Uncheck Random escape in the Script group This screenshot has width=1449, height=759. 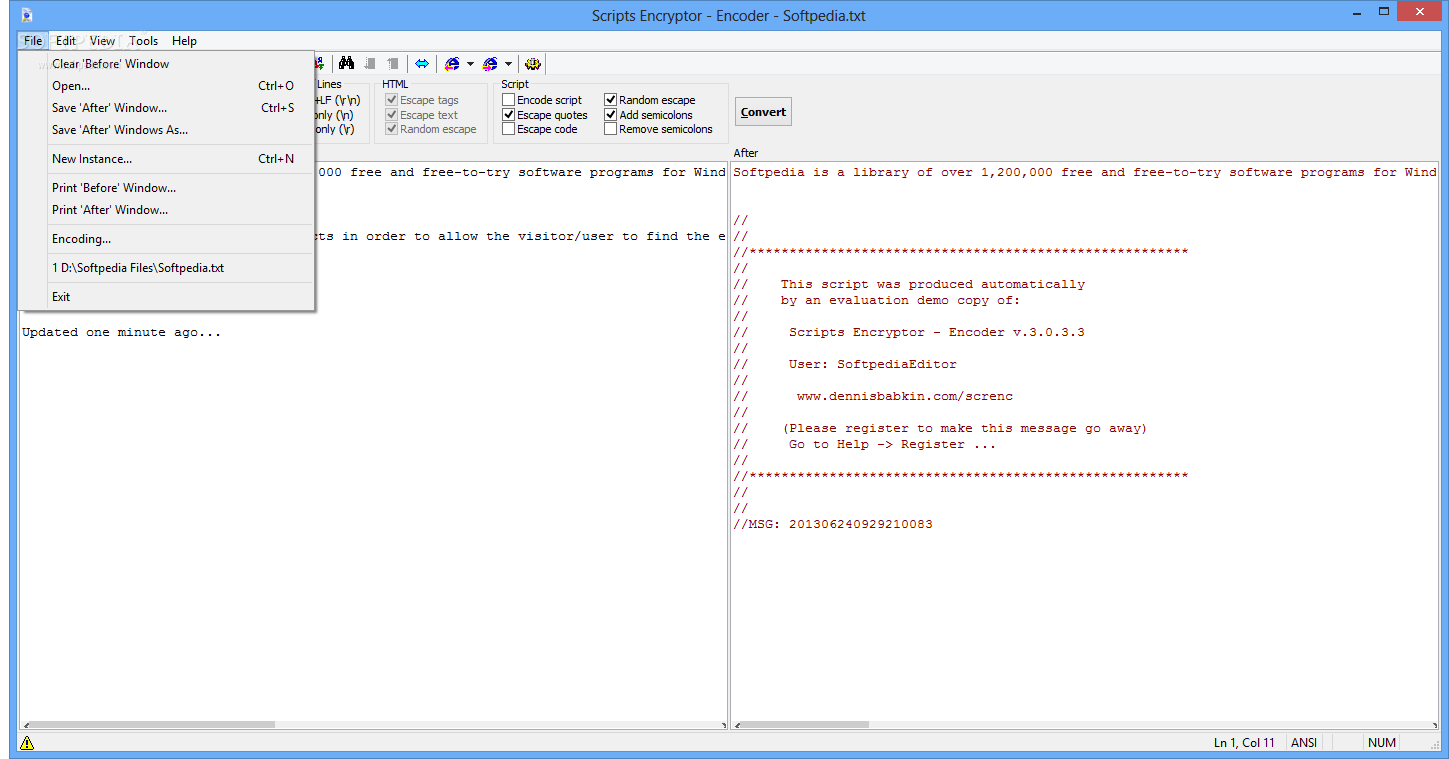[x=611, y=100]
